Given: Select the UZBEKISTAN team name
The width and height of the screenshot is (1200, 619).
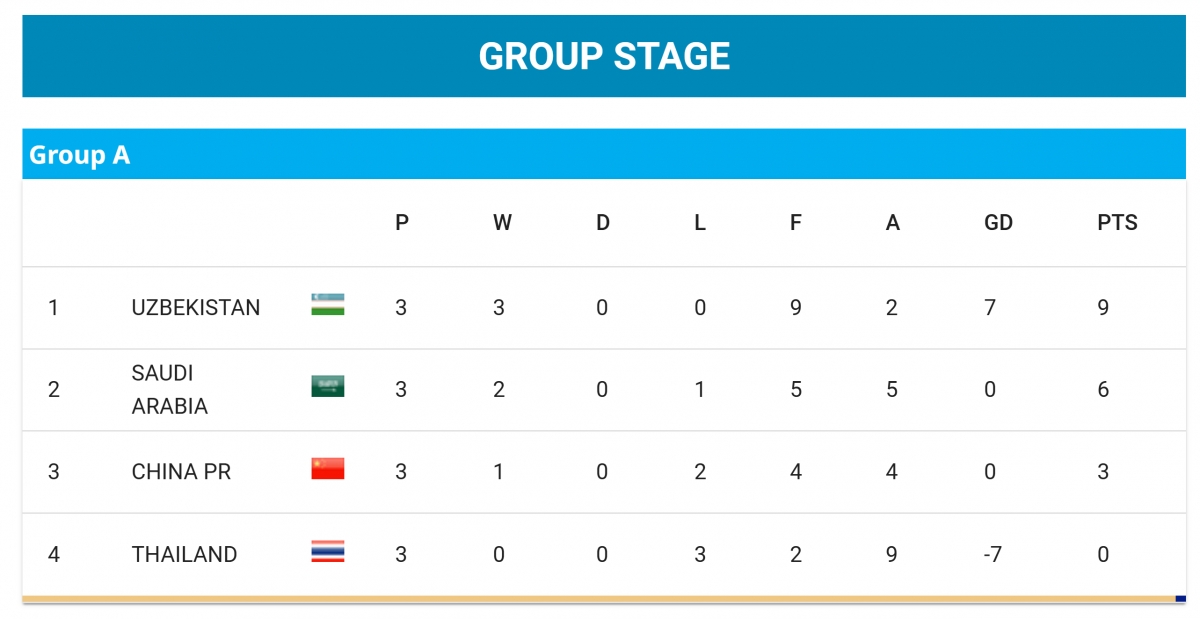Looking at the screenshot, I should (196, 308).
